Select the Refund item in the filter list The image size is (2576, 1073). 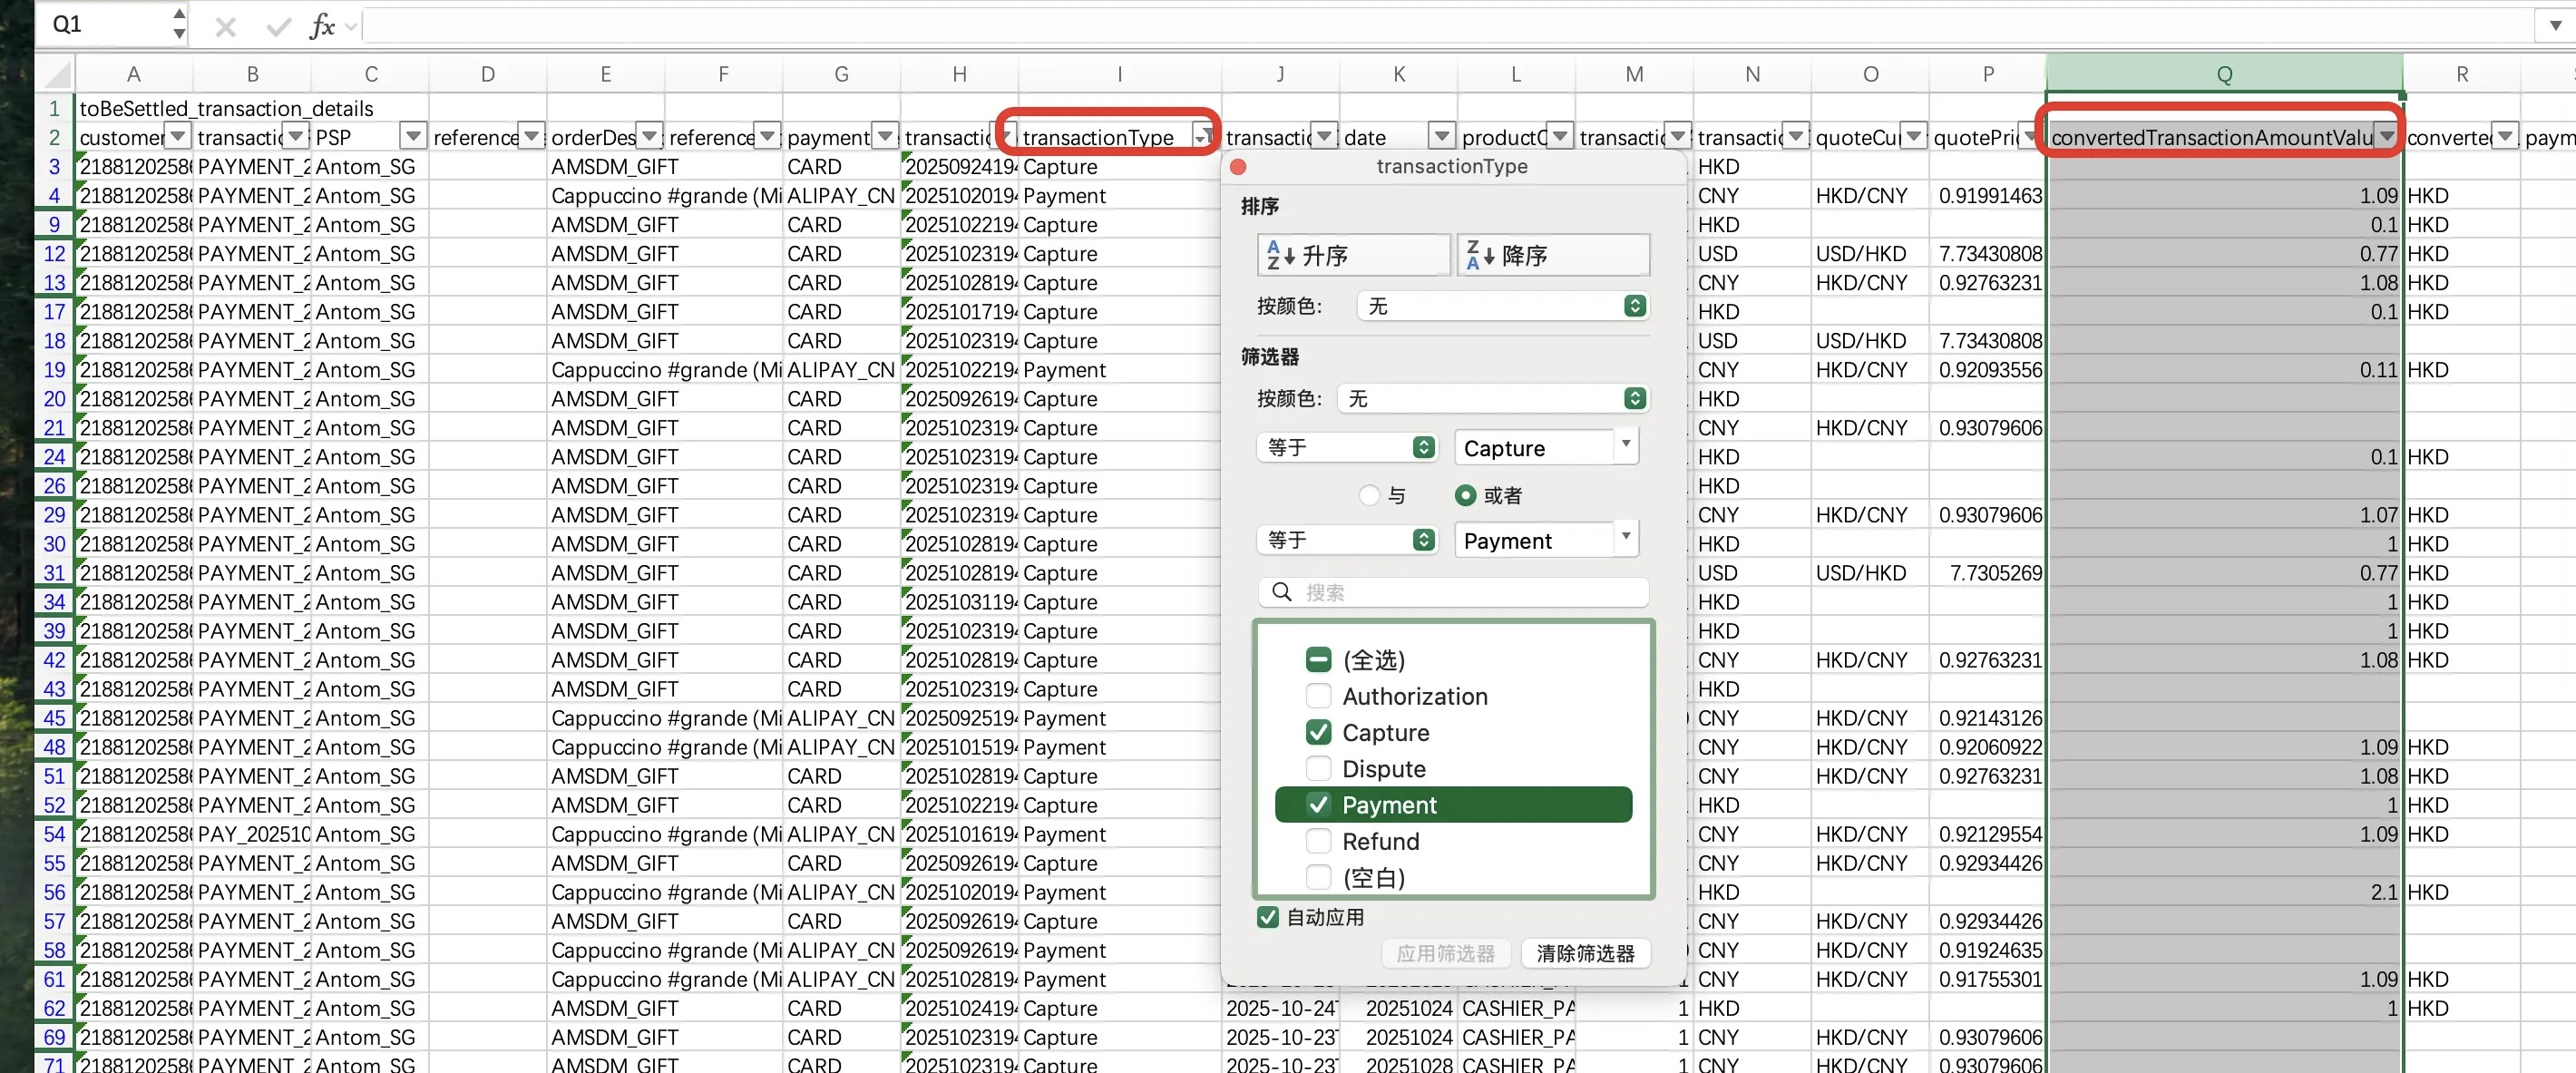pos(1380,841)
